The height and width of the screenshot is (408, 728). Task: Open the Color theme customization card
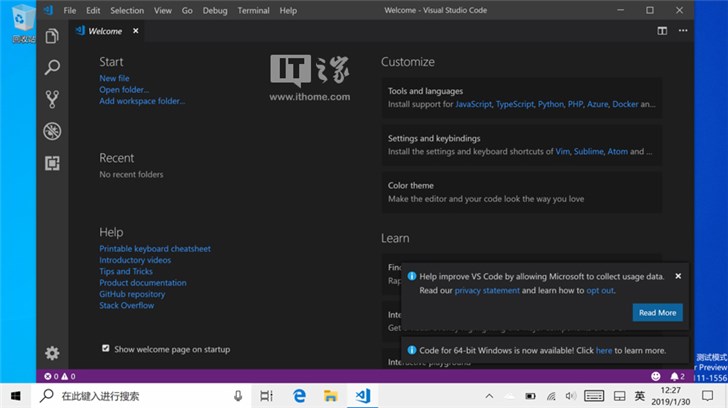pyautogui.click(x=522, y=192)
